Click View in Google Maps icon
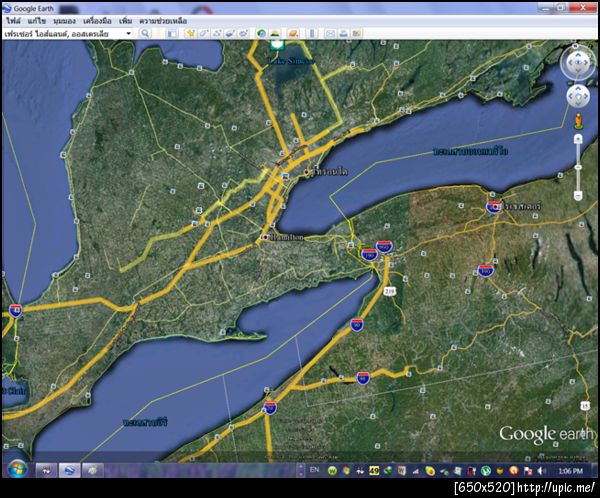Viewport: 600px width, 498px height. [x=357, y=34]
